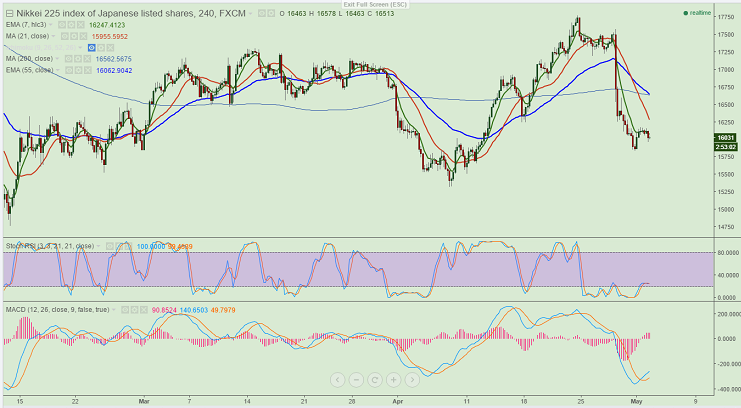Collapse the chart legend with the minus box
Image resolution: width=741 pixels, height=408 pixels.
tap(9, 14)
